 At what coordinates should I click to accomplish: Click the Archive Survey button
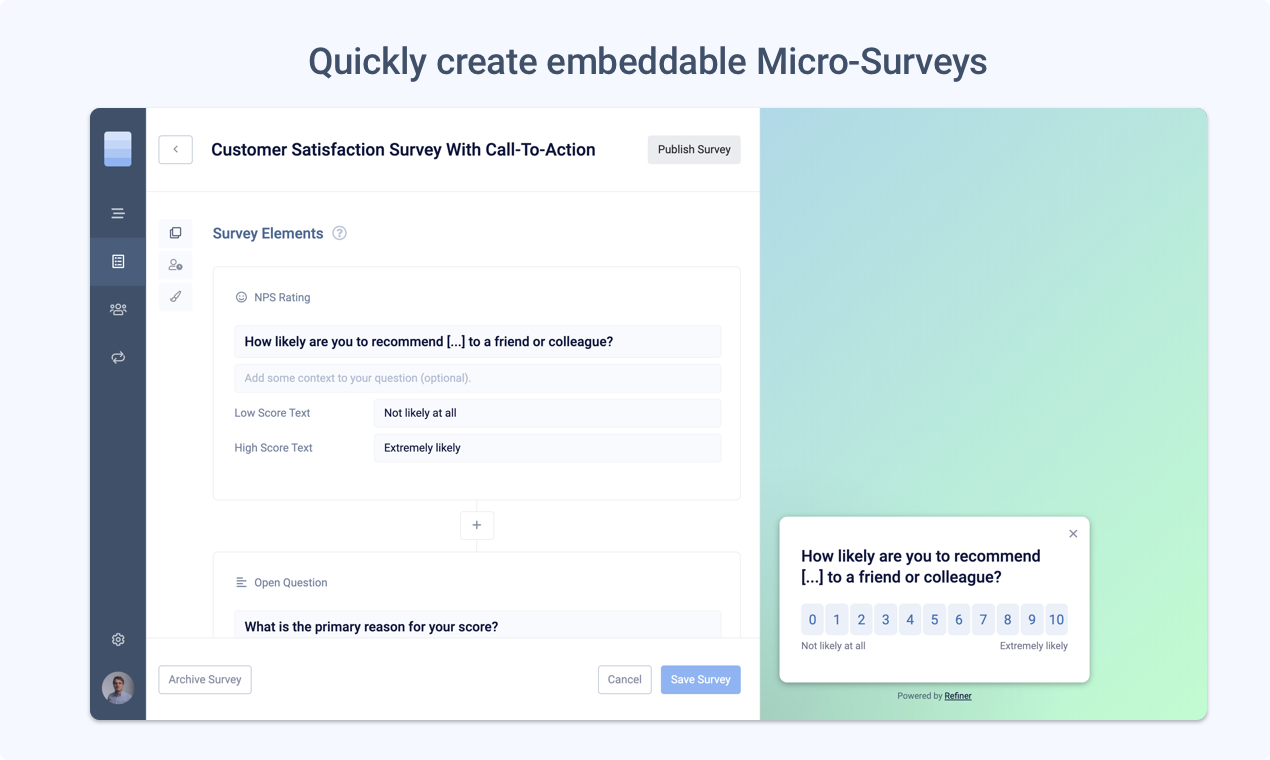click(205, 680)
